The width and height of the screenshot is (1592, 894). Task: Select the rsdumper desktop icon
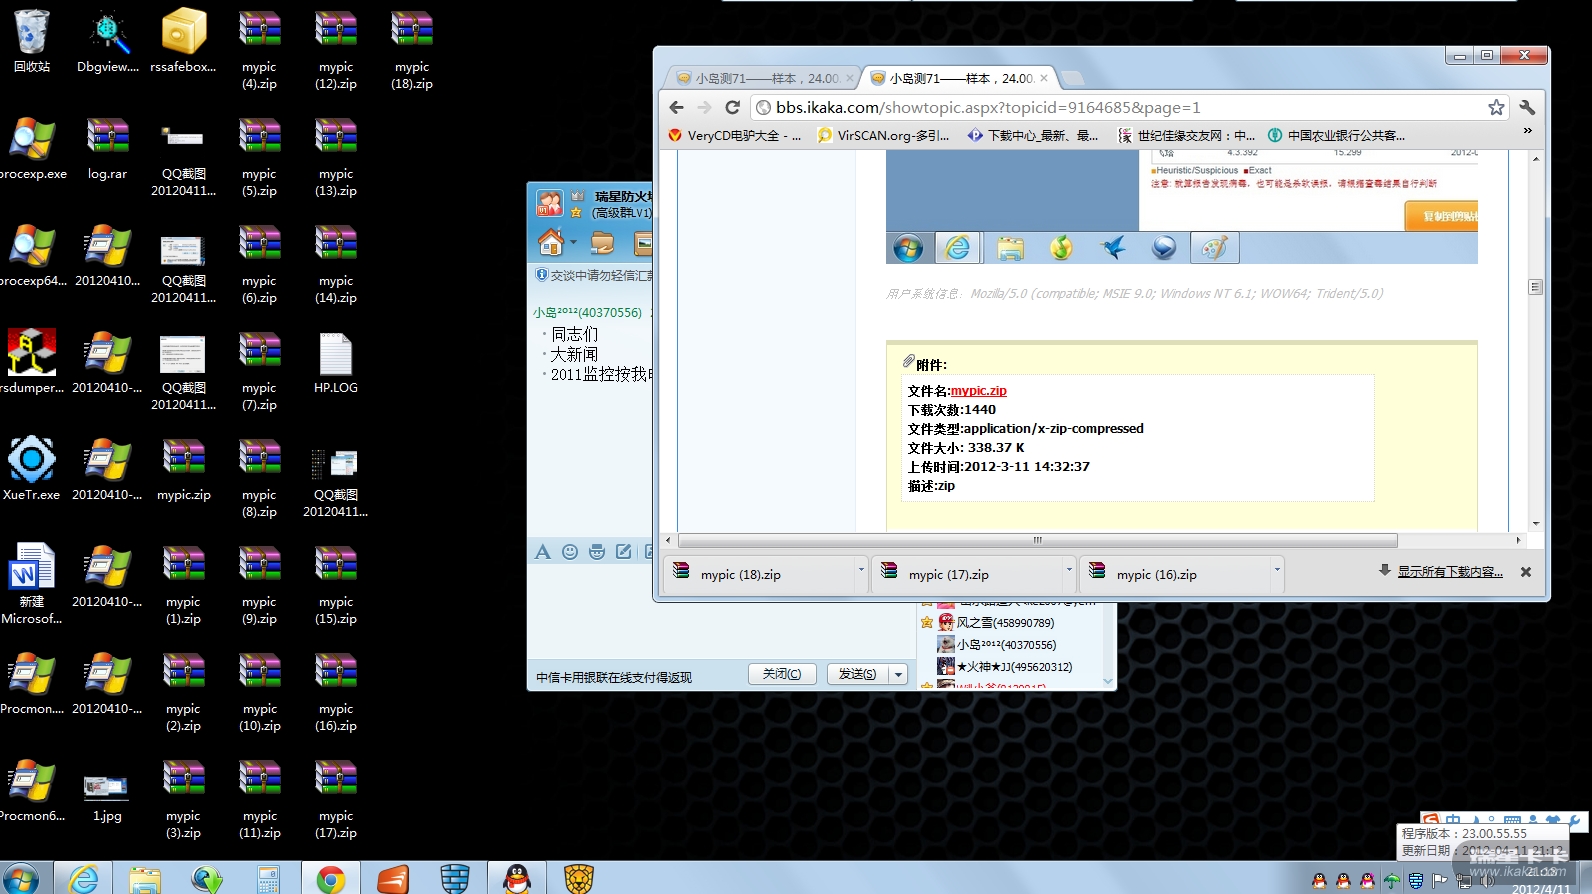(33, 361)
